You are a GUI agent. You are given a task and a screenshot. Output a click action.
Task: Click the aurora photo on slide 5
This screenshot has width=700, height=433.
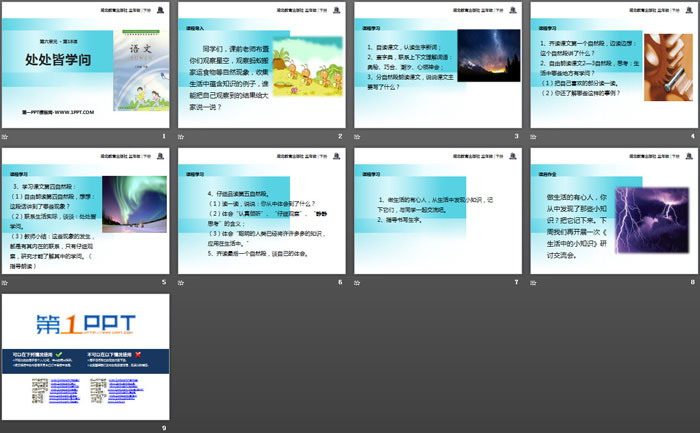[x=134, y=204]
